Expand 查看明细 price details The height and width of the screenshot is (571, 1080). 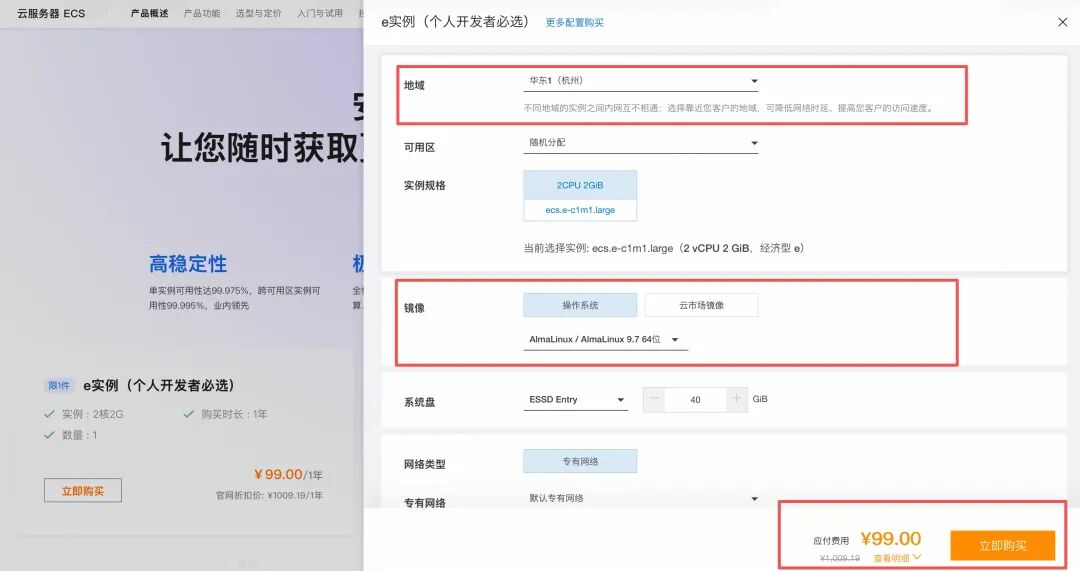click(x=897, y=558)
